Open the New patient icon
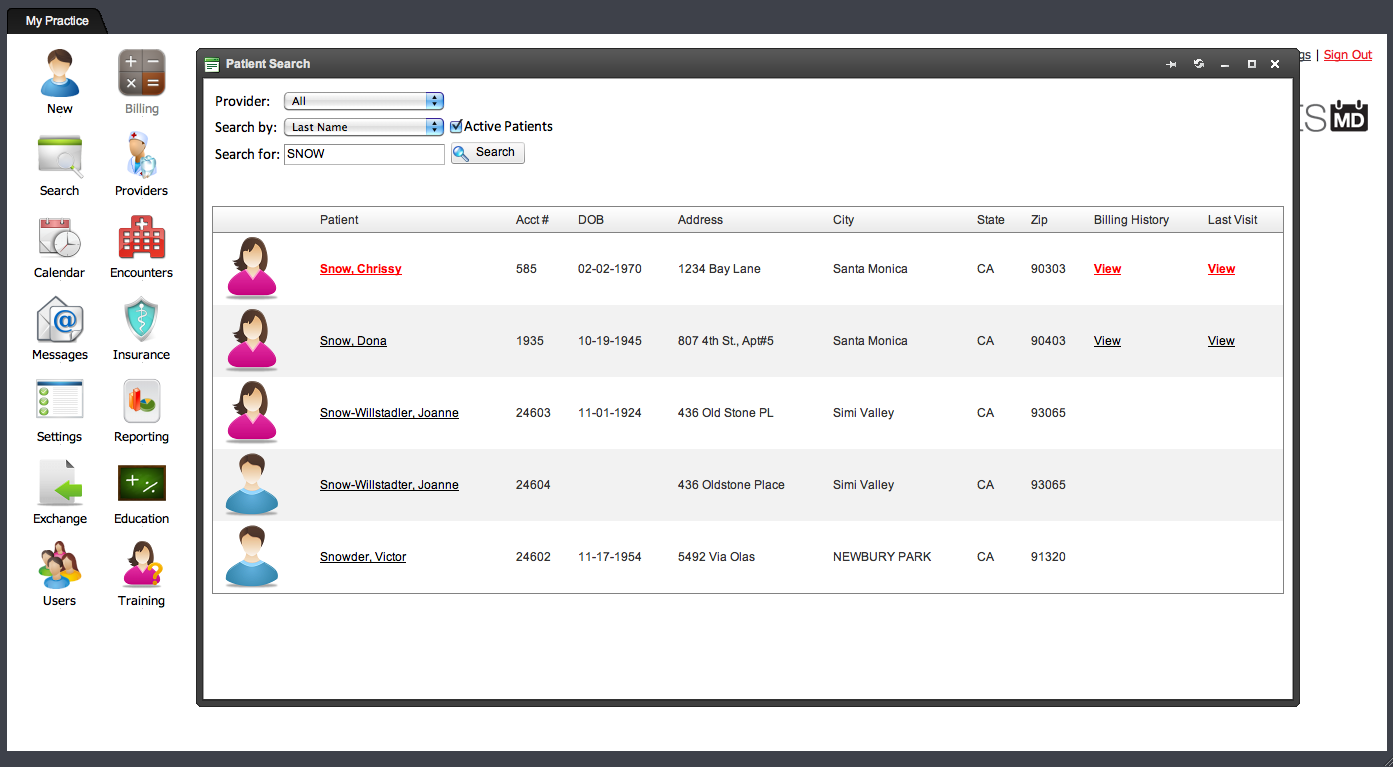 [x=59, y=74]
